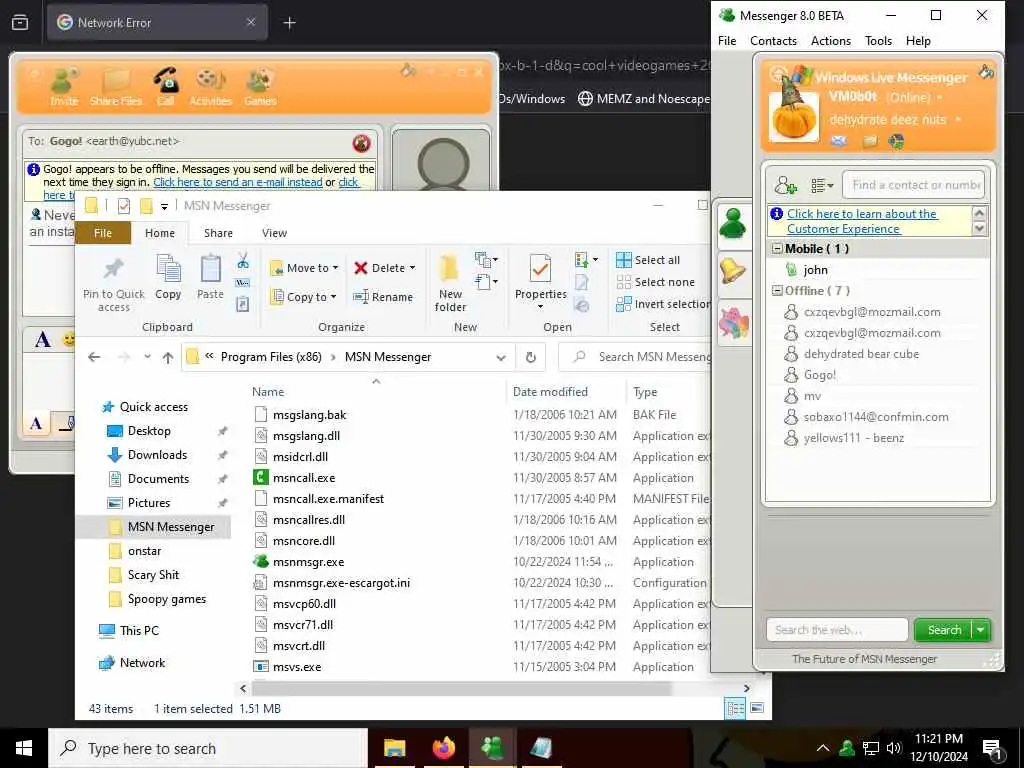This screenshot has width=1024, height=768.
Task: Click the green Search button
Action: click(944, 630)
